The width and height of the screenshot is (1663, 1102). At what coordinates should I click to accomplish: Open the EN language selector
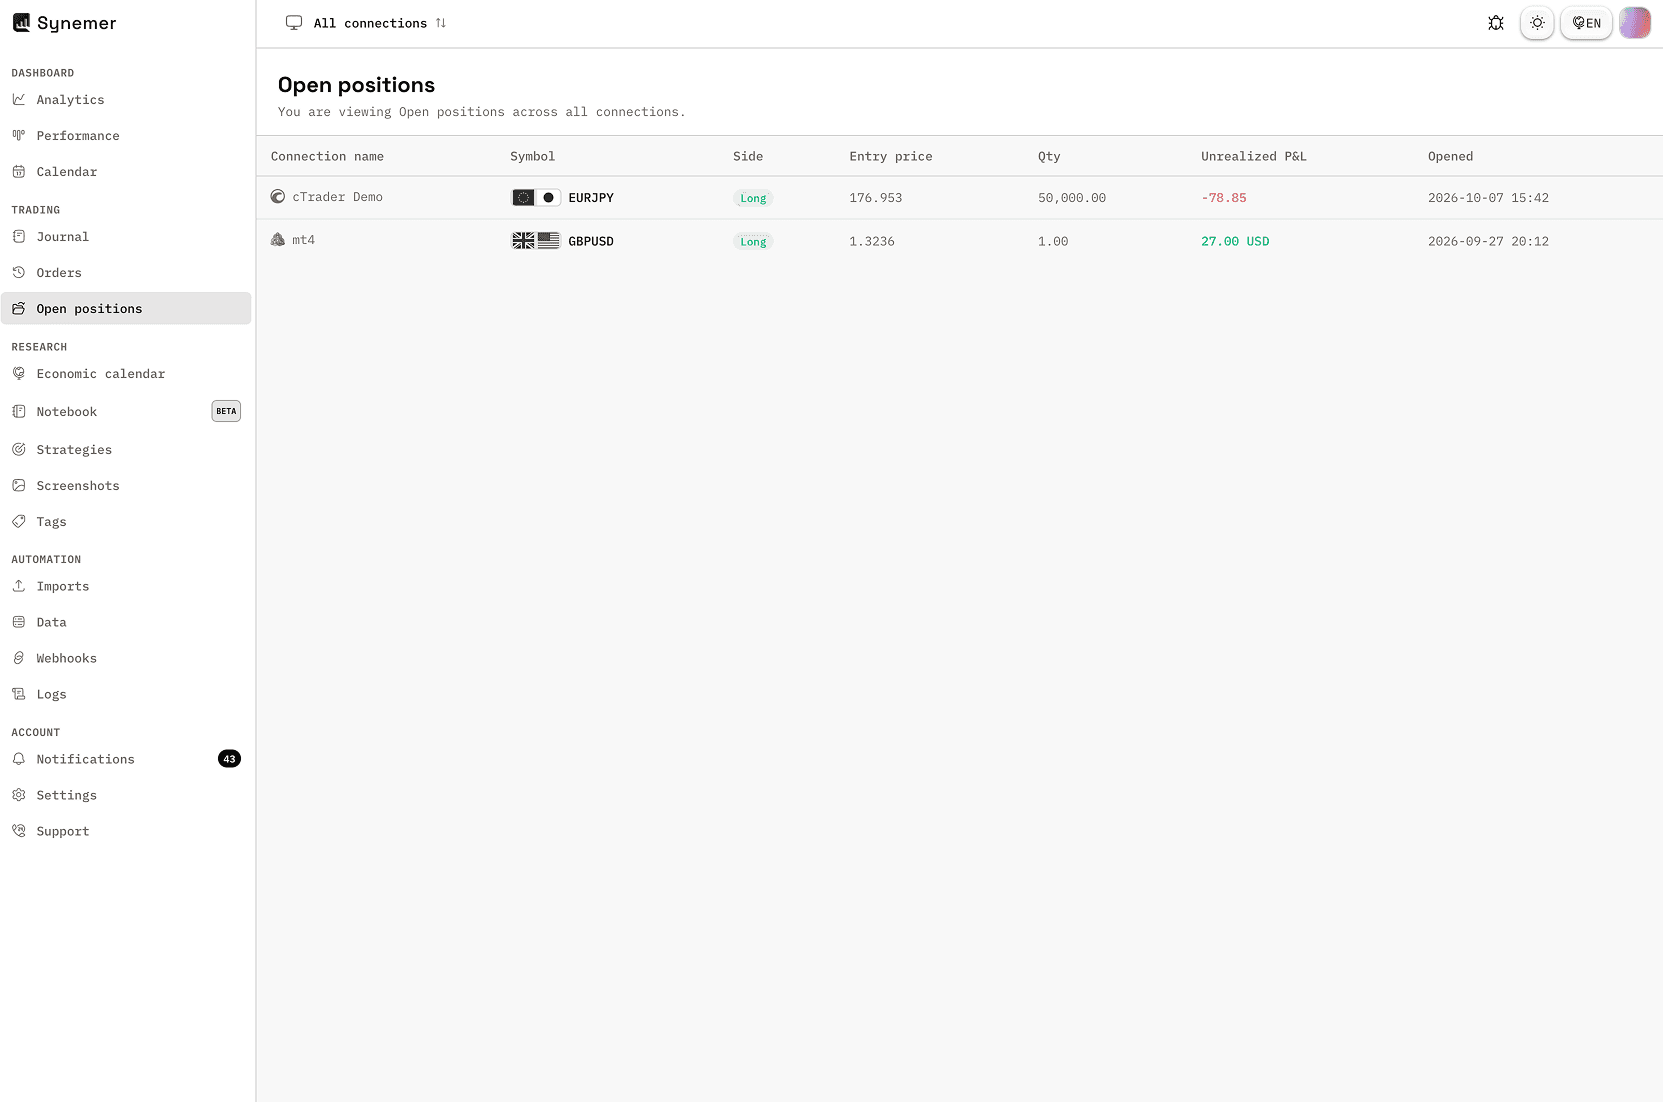click(x=1586, y=23)
